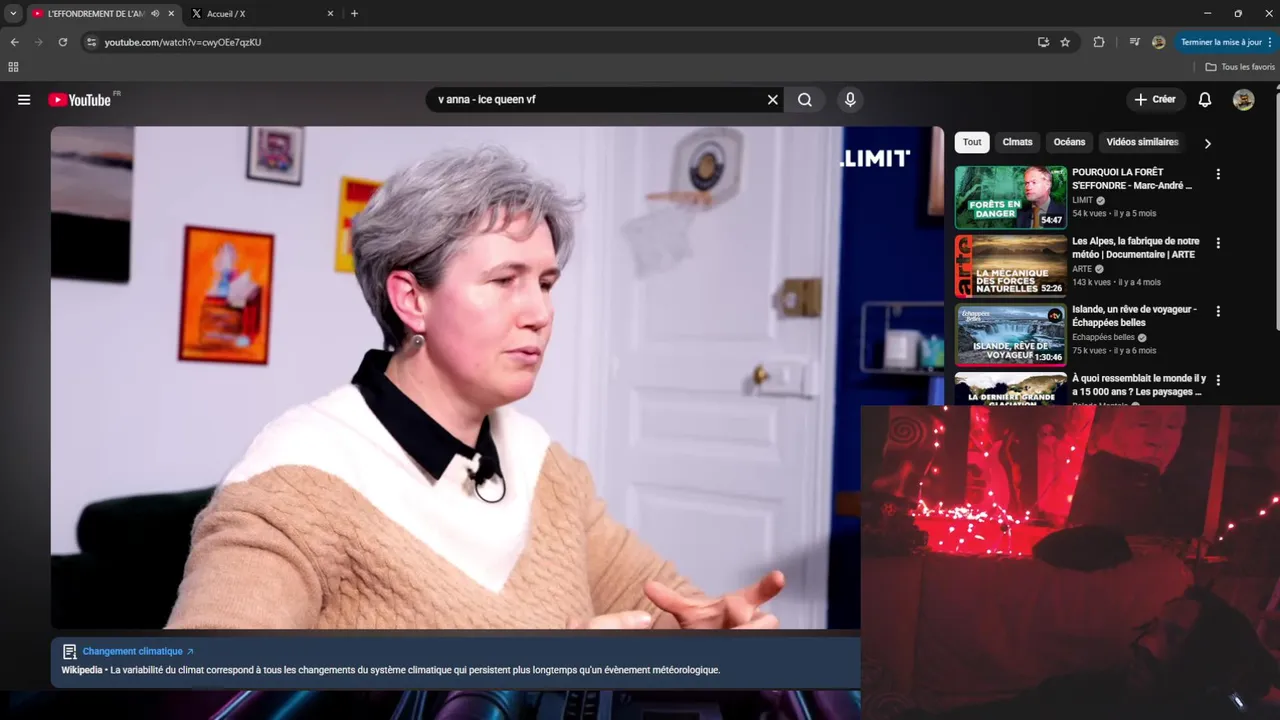Viewport: 1280px width, 720px height.
Task: Open options menu for the forêt video
Action: [1218, 174]
